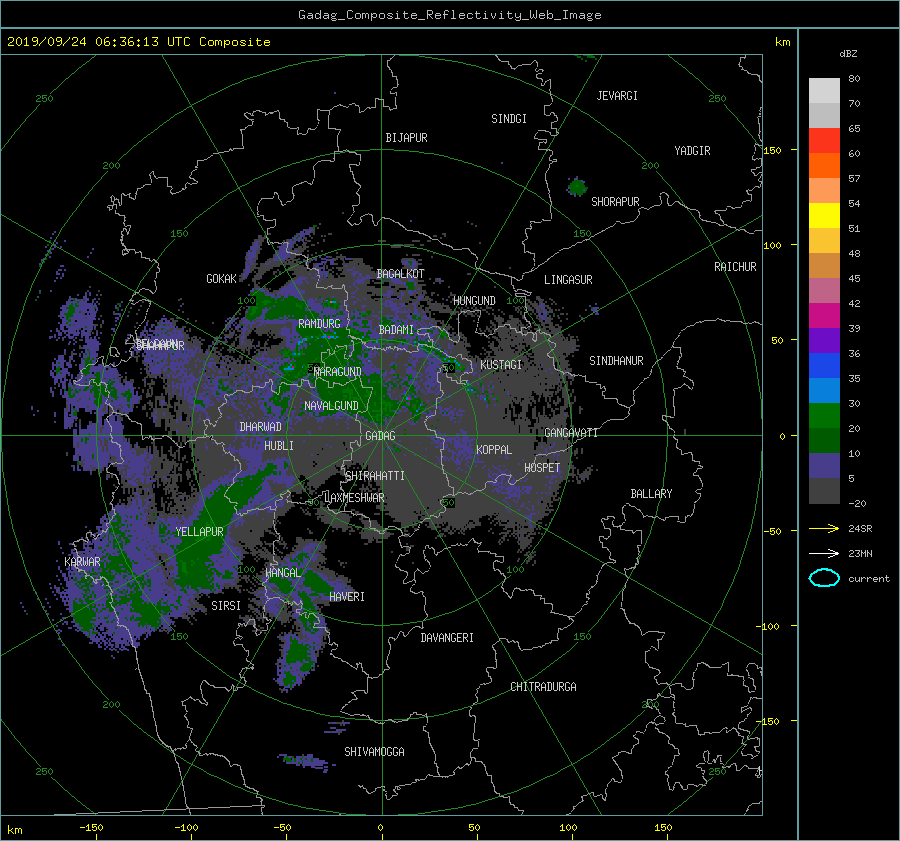Click the GANGAVATI city label
Image resolution: width=900 pixels, height=841 pixels.
(571, 433)
